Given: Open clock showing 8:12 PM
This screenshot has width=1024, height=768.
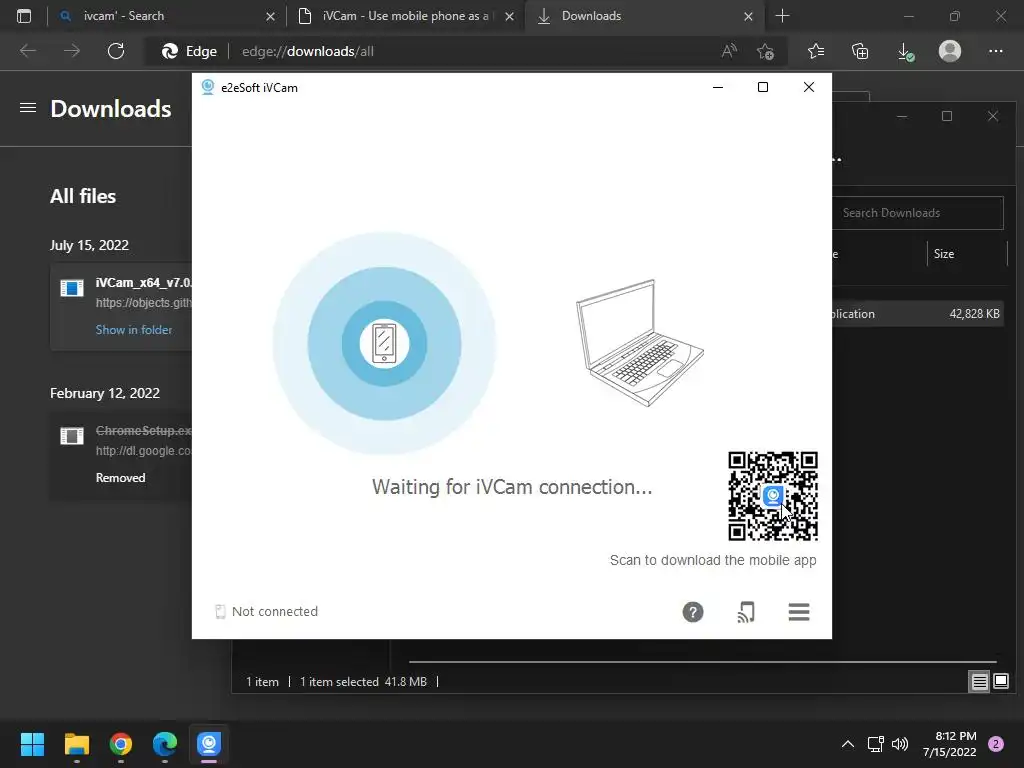Looking at the screenshot, I should (x=950, y=744).
